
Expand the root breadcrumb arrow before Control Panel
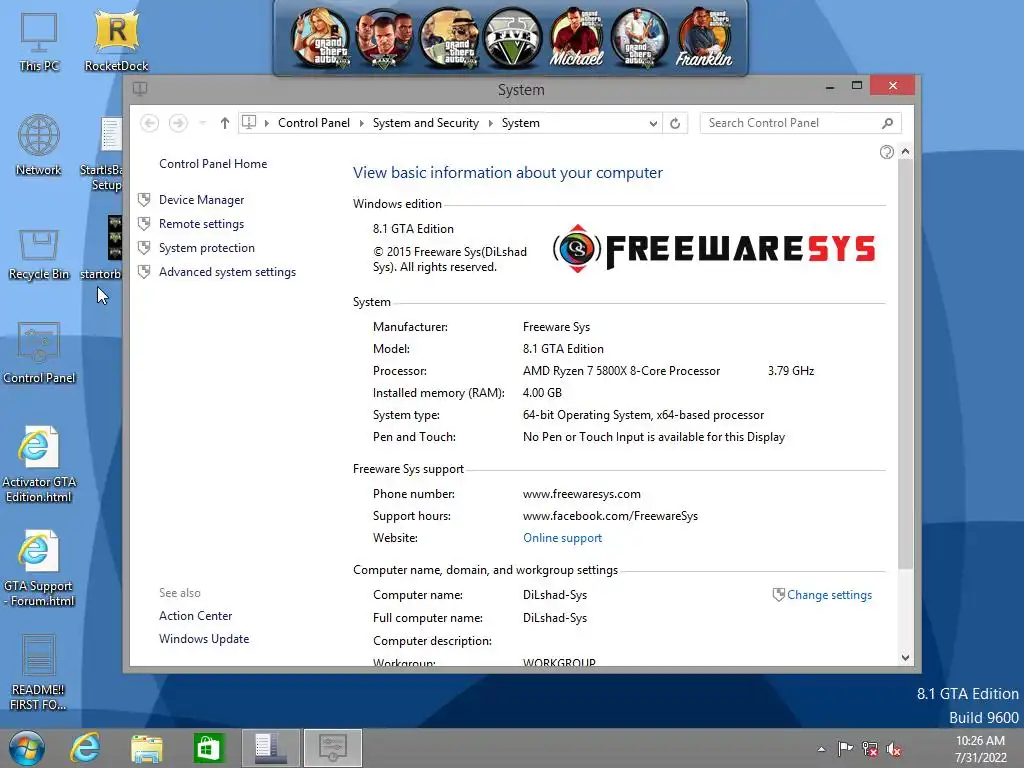pos(266,123)
